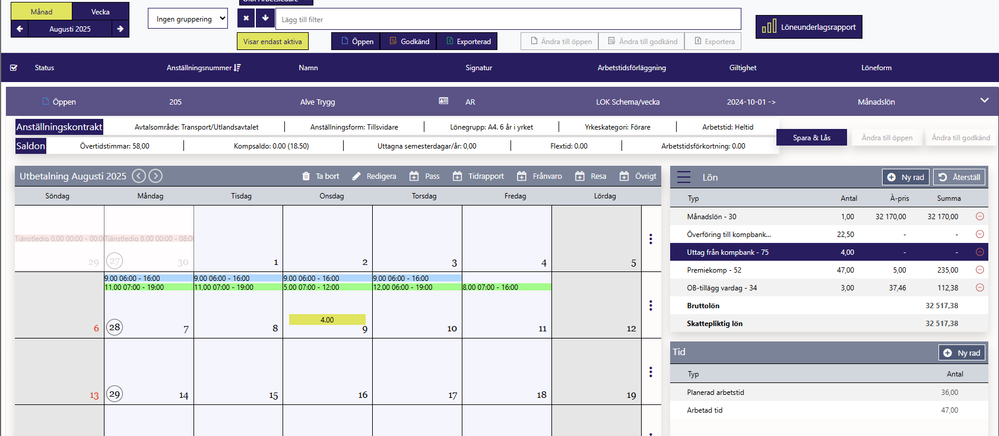Switch to Vecka view tab
999x436 pixels.
click(x=100, y=11)
